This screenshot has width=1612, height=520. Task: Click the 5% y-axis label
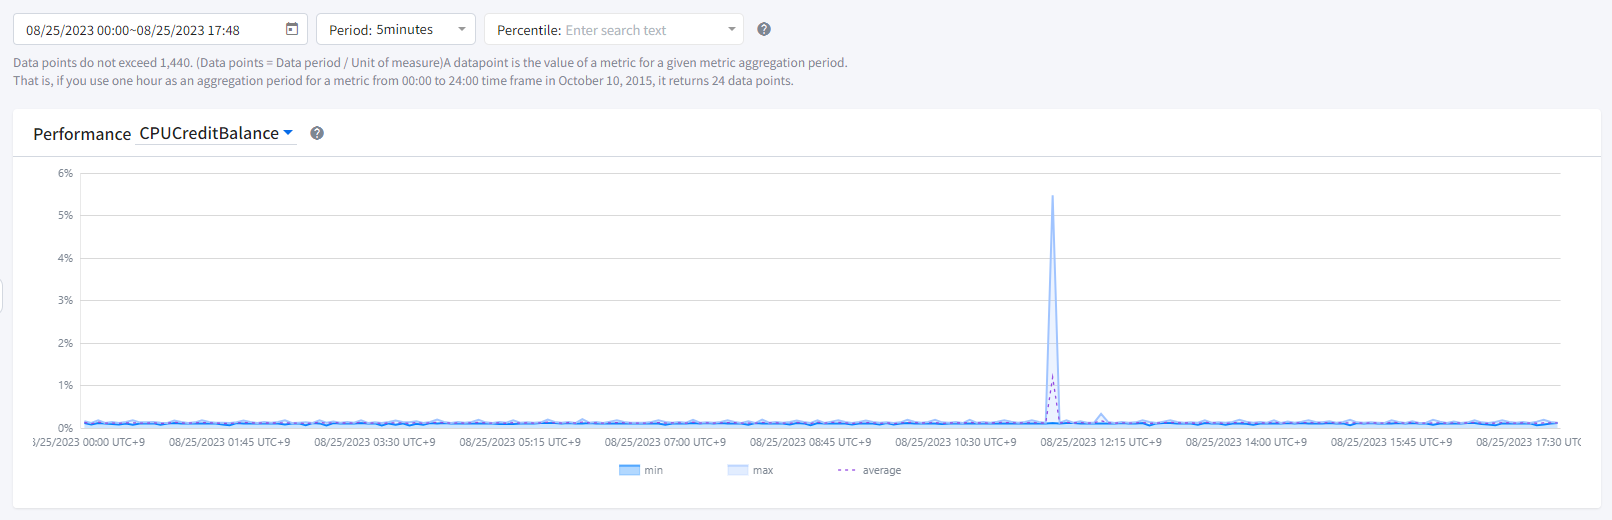65,215
